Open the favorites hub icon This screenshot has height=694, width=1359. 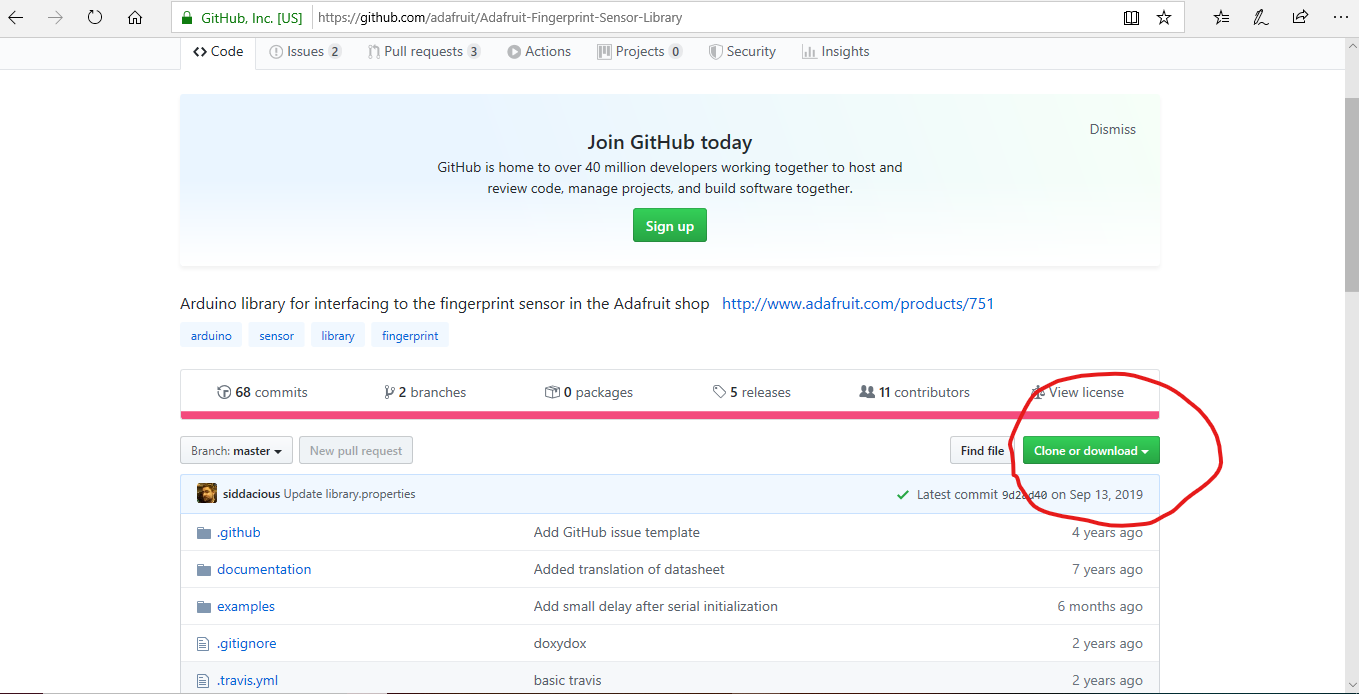click(x=1222, y=18)
